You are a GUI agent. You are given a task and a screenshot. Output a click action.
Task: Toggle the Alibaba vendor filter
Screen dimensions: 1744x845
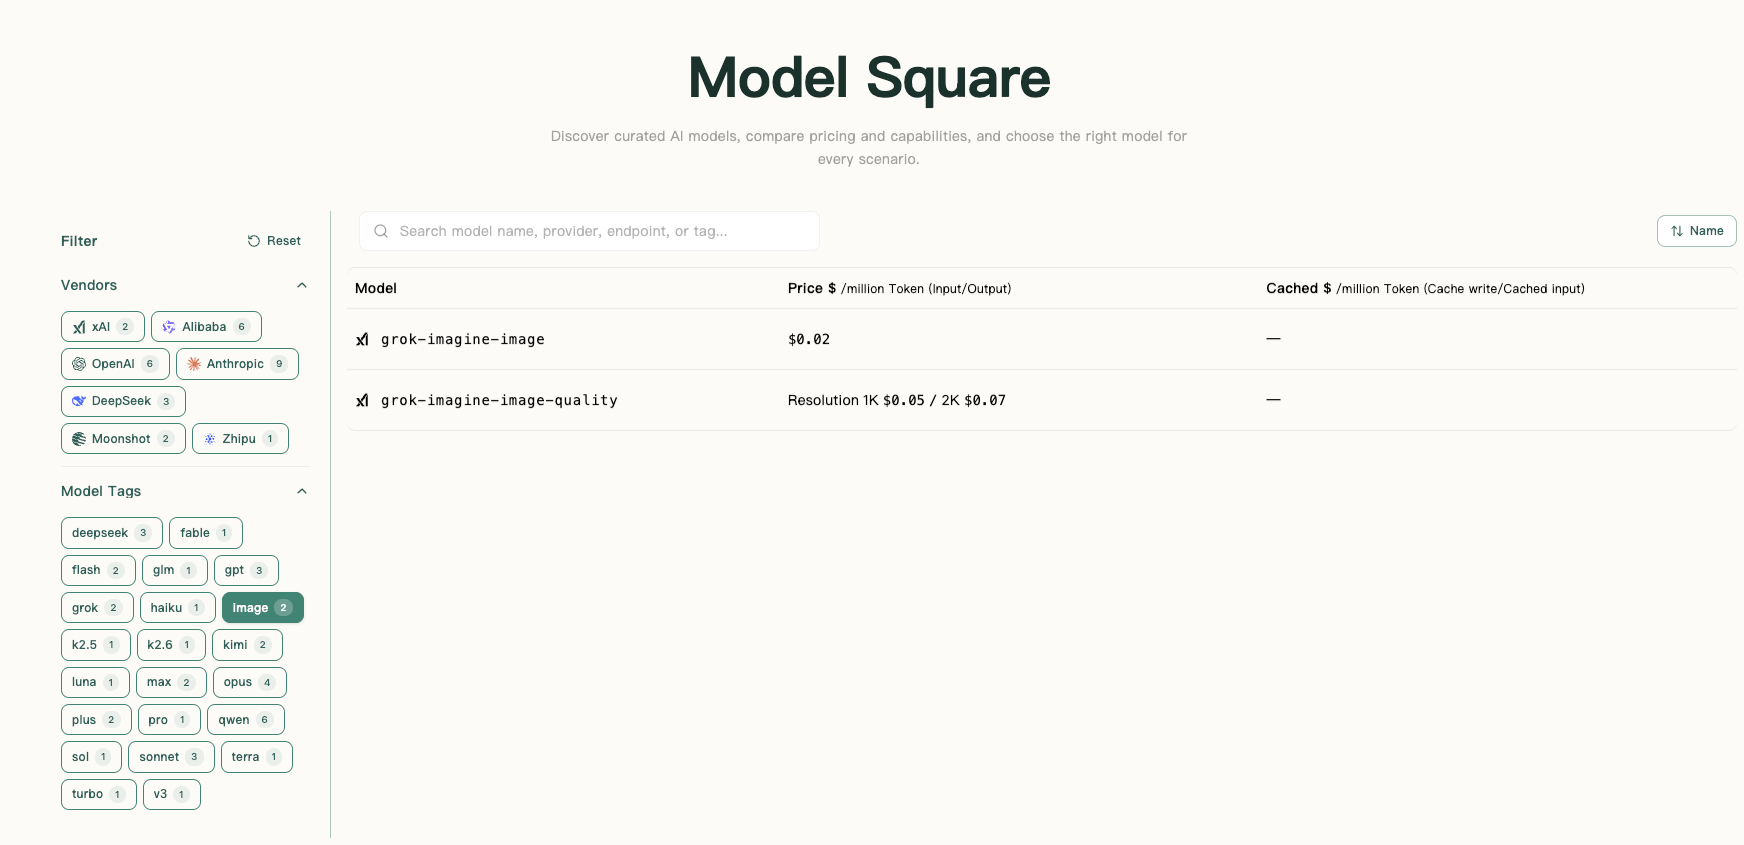206,327
